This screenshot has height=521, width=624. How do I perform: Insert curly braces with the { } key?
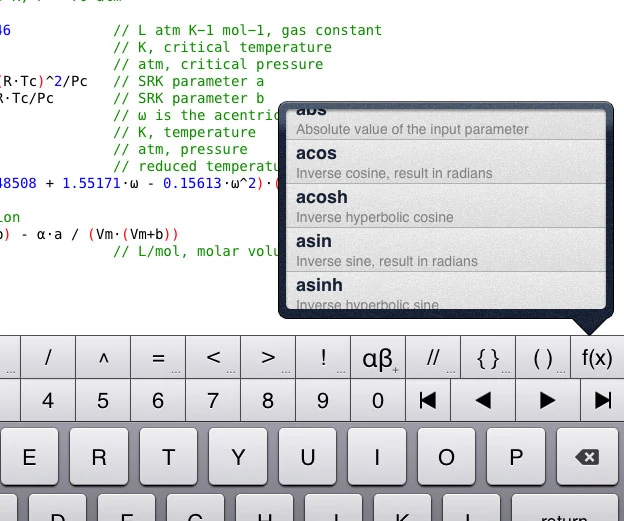point(488,357)
